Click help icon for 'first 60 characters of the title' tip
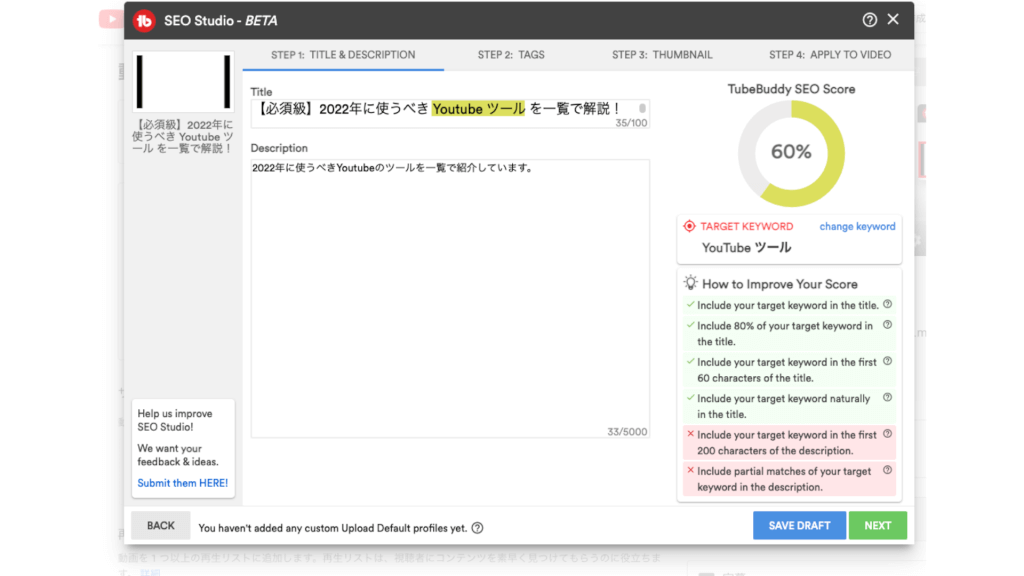The height and width of the screenshot is (576, 1024). [x=887, y=361]
